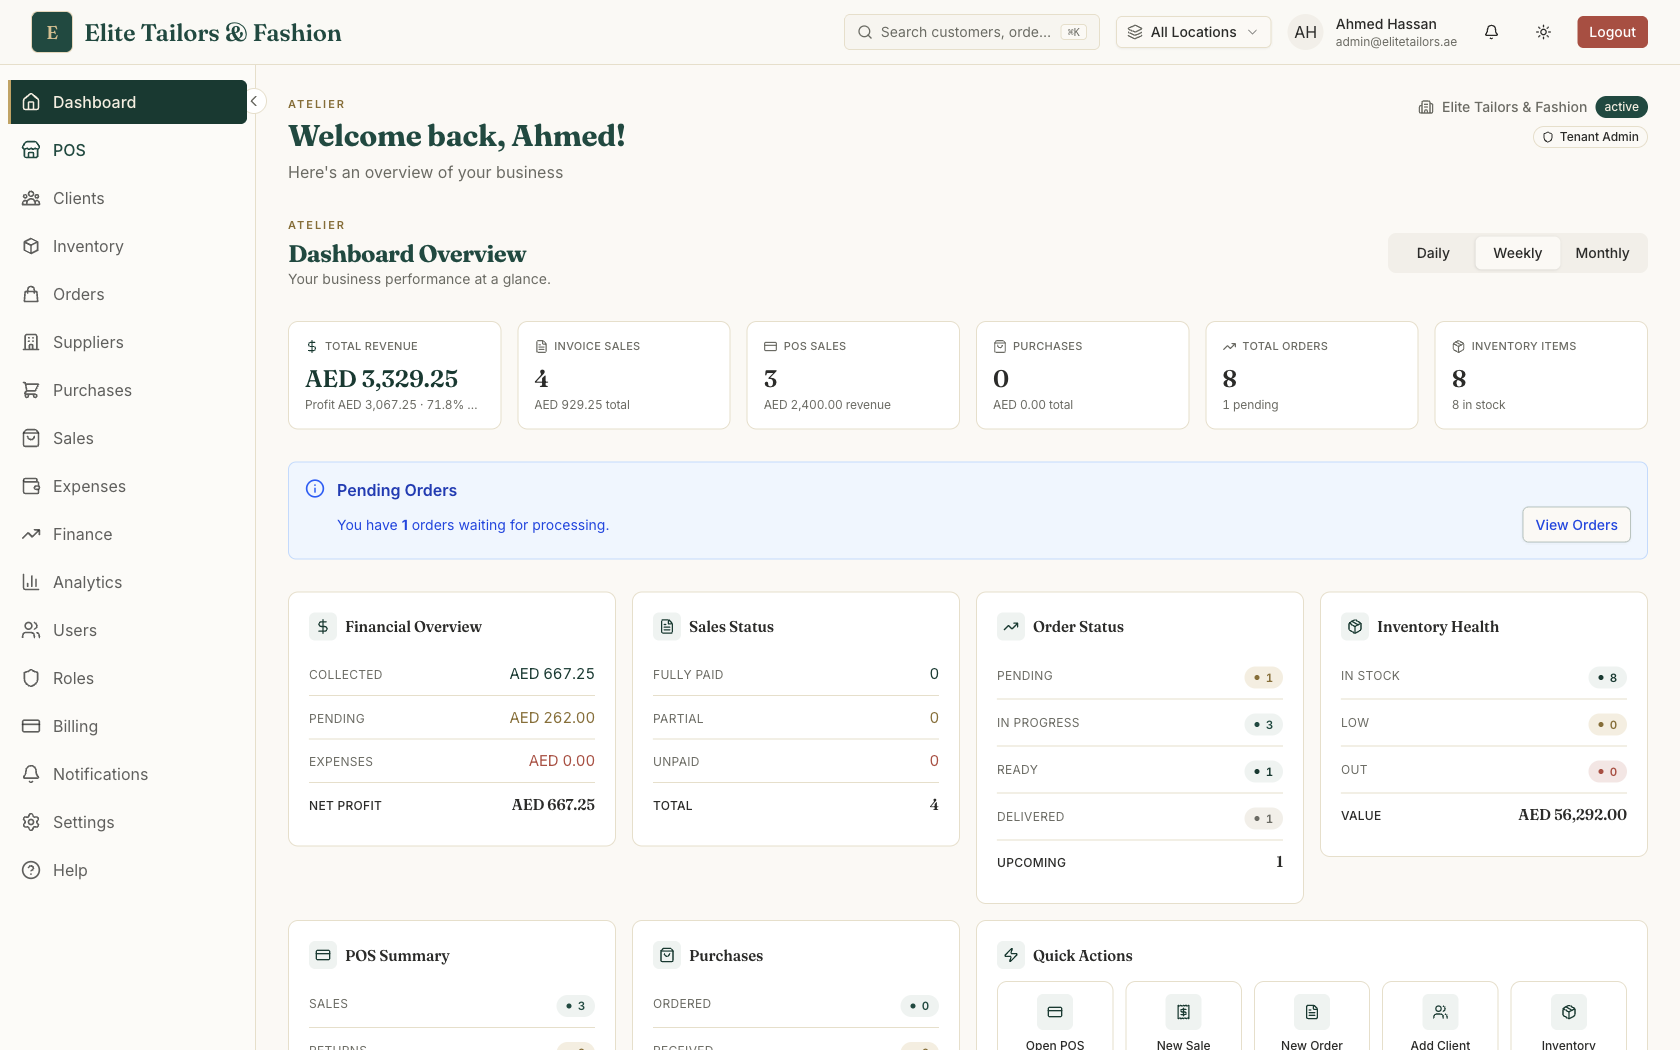
Task: Click the Settings gear icon
Action: pos(31,822)
